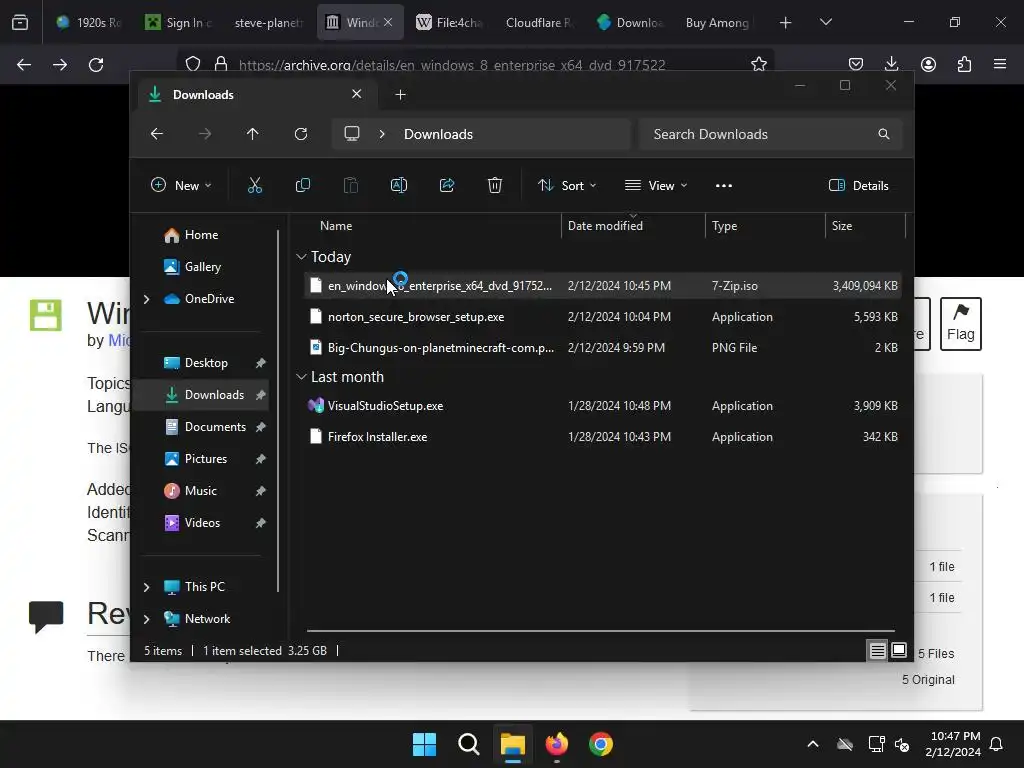Switch to the Buy Among Firefox tab

pos(718,23)
